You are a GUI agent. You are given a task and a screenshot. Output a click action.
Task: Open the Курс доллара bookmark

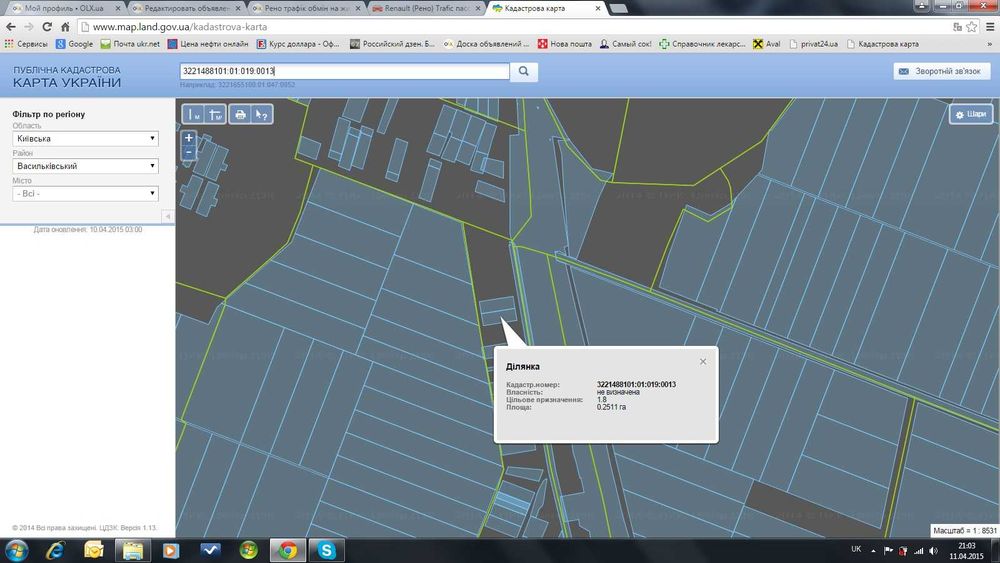(x=298, y=44)
